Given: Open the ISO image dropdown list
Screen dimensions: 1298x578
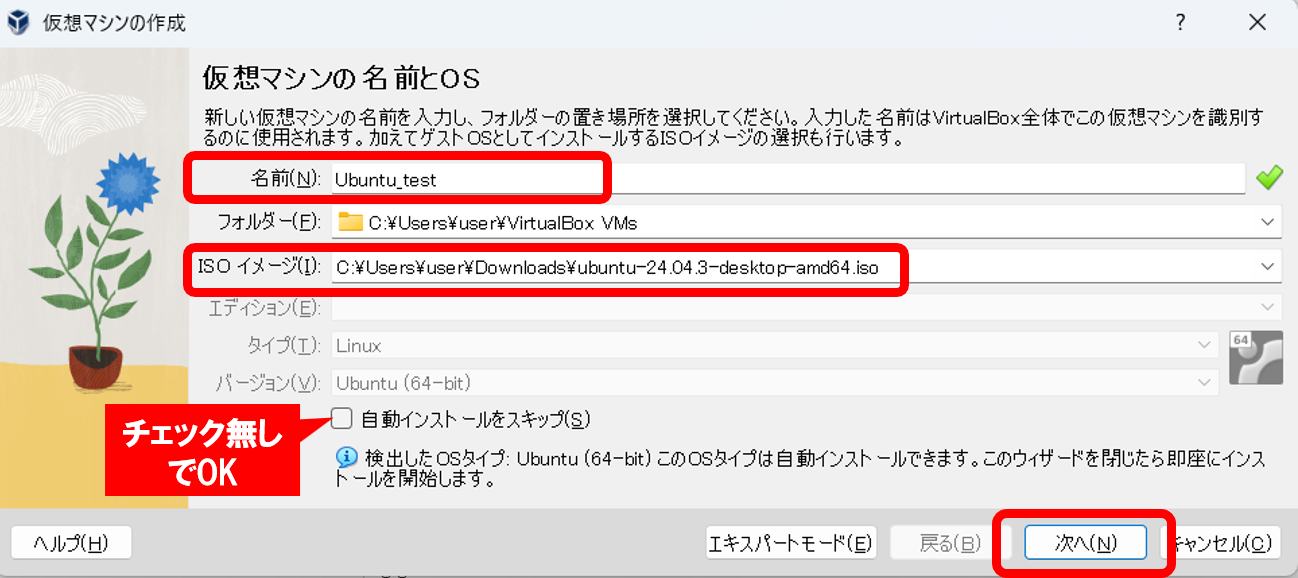Looking at the screenshot, I should [1268, 266].
